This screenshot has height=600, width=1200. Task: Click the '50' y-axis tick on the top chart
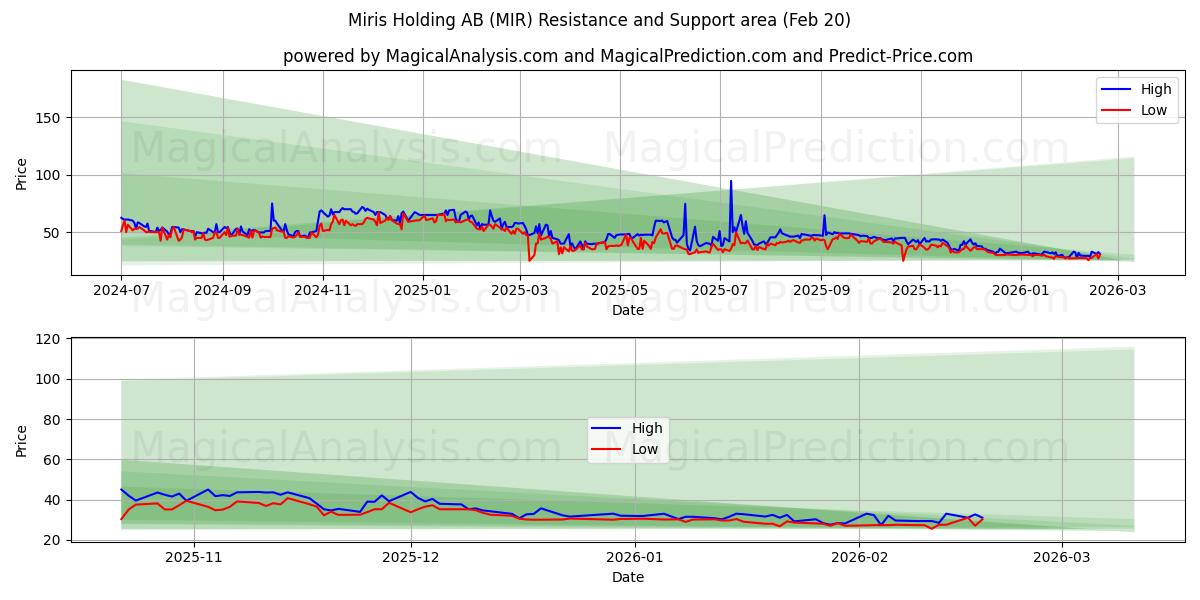54,233
